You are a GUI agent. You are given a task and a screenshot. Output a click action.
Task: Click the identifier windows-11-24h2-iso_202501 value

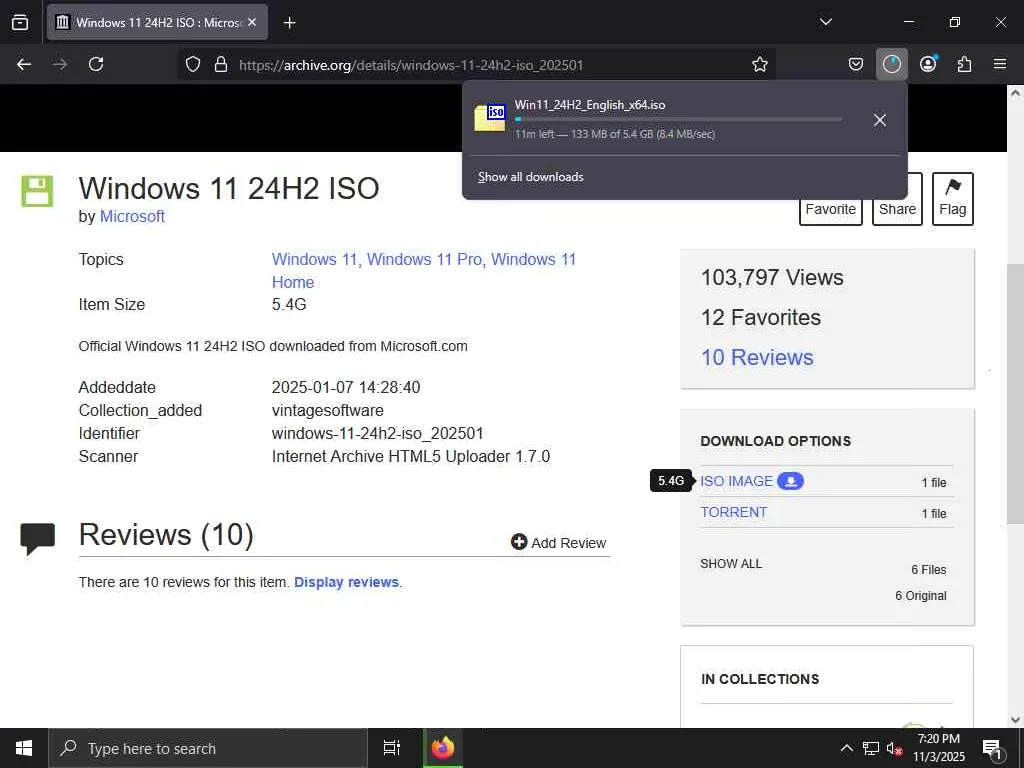pyautogui.click(x=377, y=434)
